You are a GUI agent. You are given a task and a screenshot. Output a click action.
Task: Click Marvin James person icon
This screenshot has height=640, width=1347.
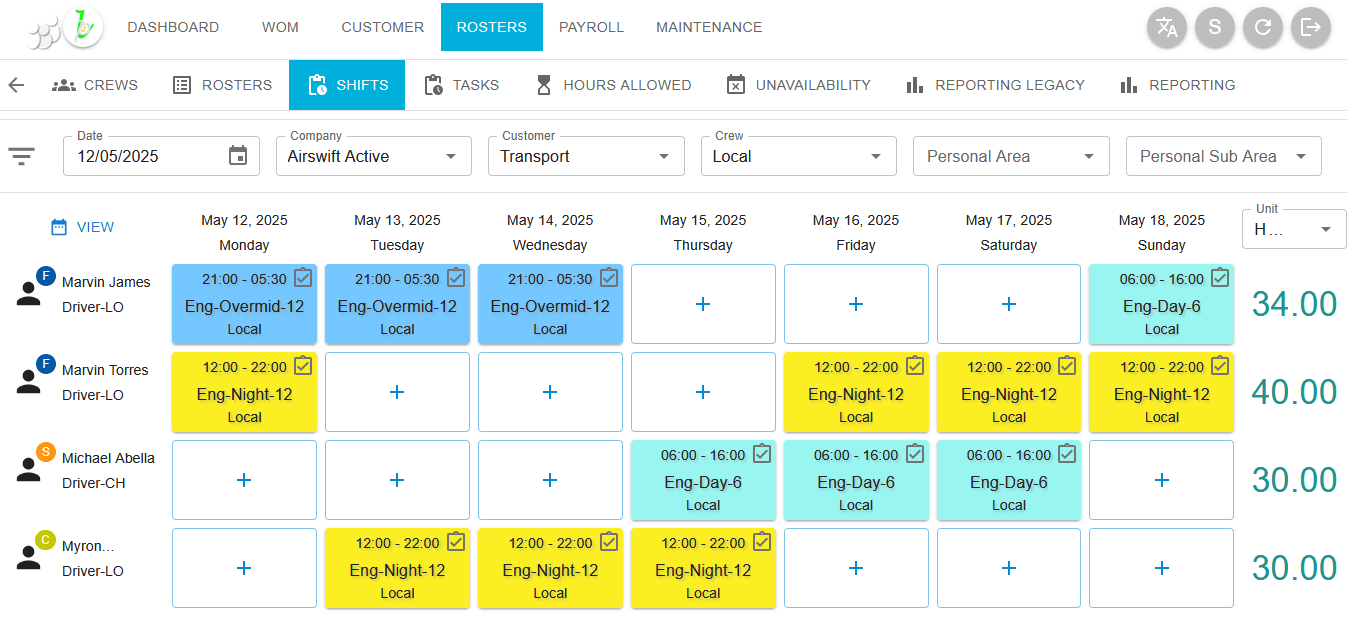point(29,293)
